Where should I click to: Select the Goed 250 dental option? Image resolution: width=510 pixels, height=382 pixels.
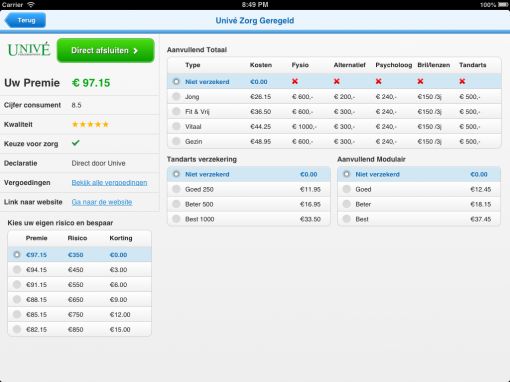click(249, 189)
